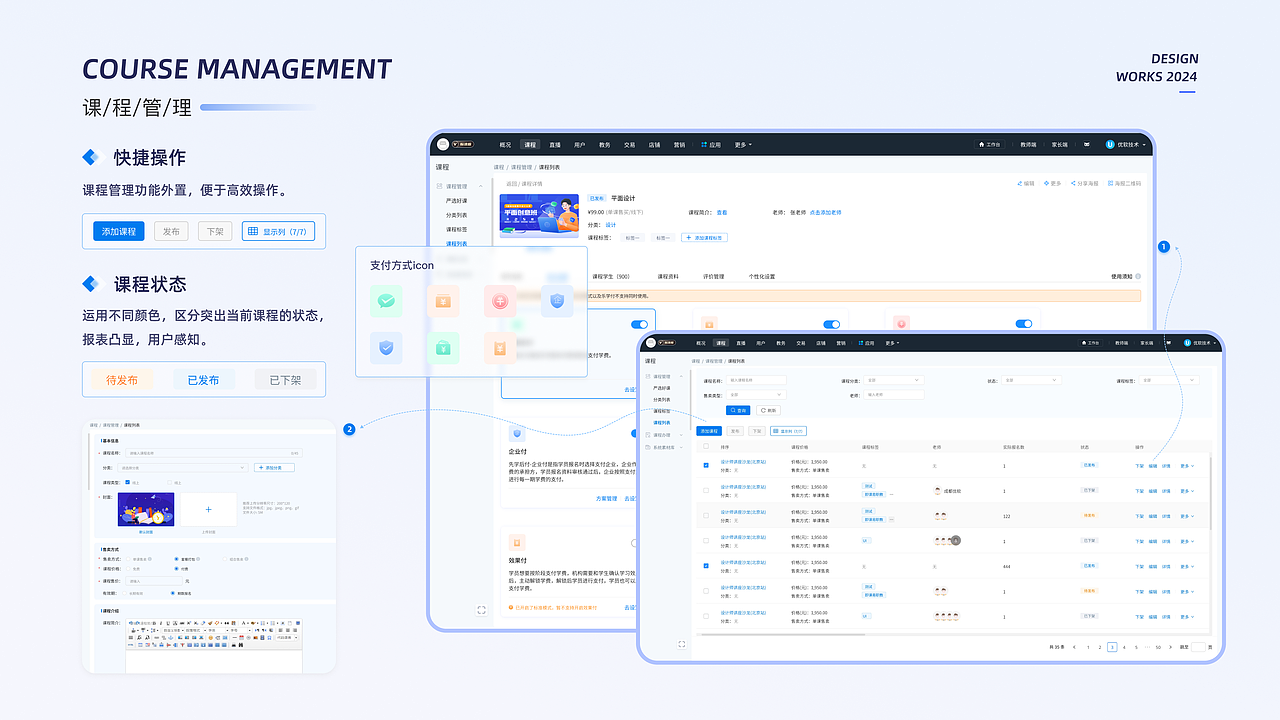Check the row with 122 registrations
Image resolution: width=1280 pixels, height=720 pixels.
[706, 516]
